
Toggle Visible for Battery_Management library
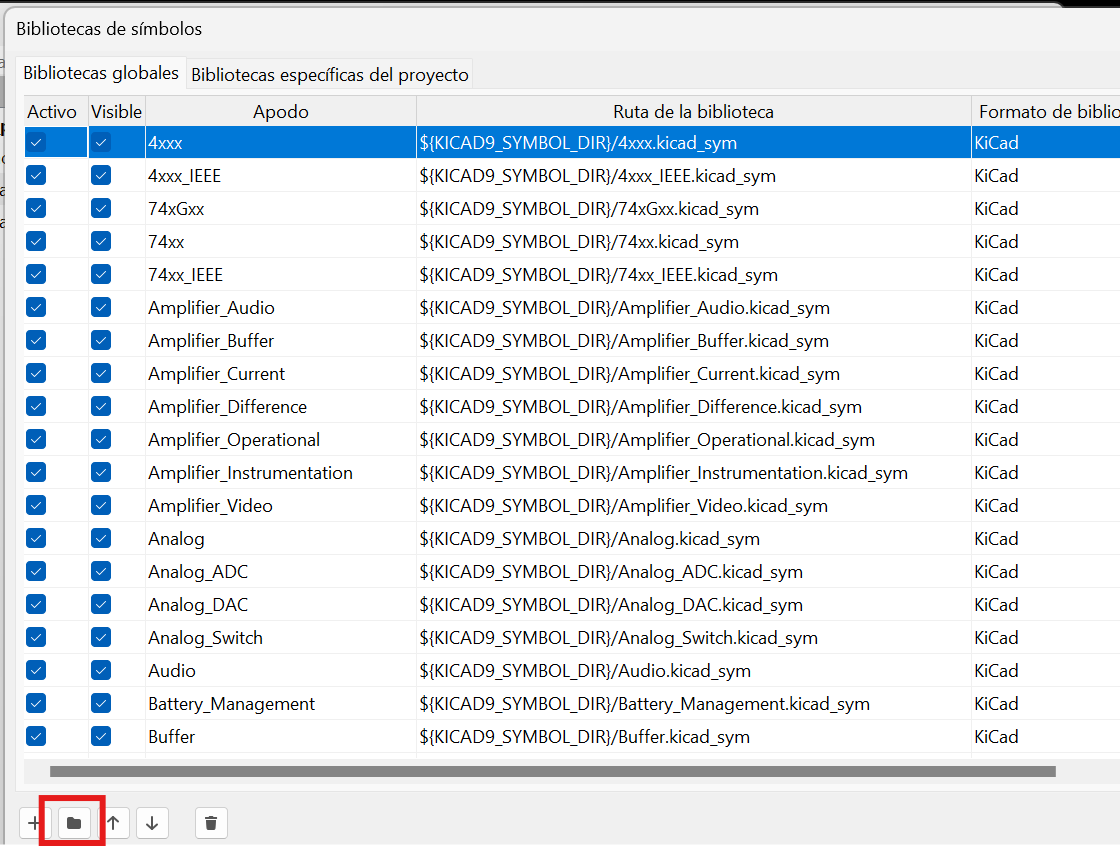[x=101, y=703]
